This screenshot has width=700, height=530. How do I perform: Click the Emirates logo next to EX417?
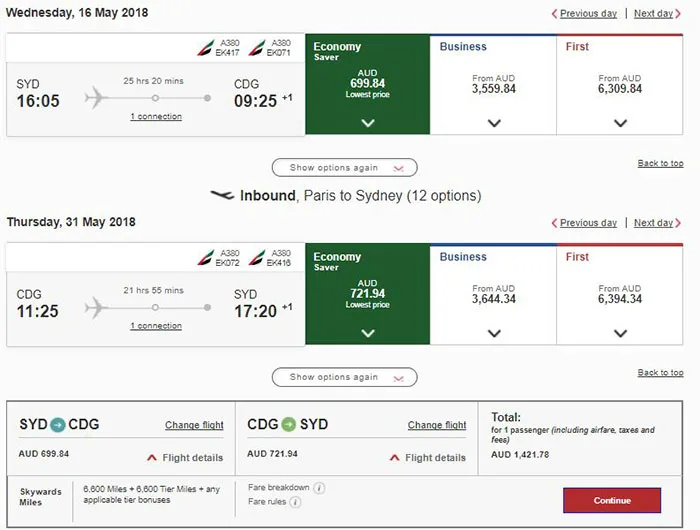tap(206, 48)
